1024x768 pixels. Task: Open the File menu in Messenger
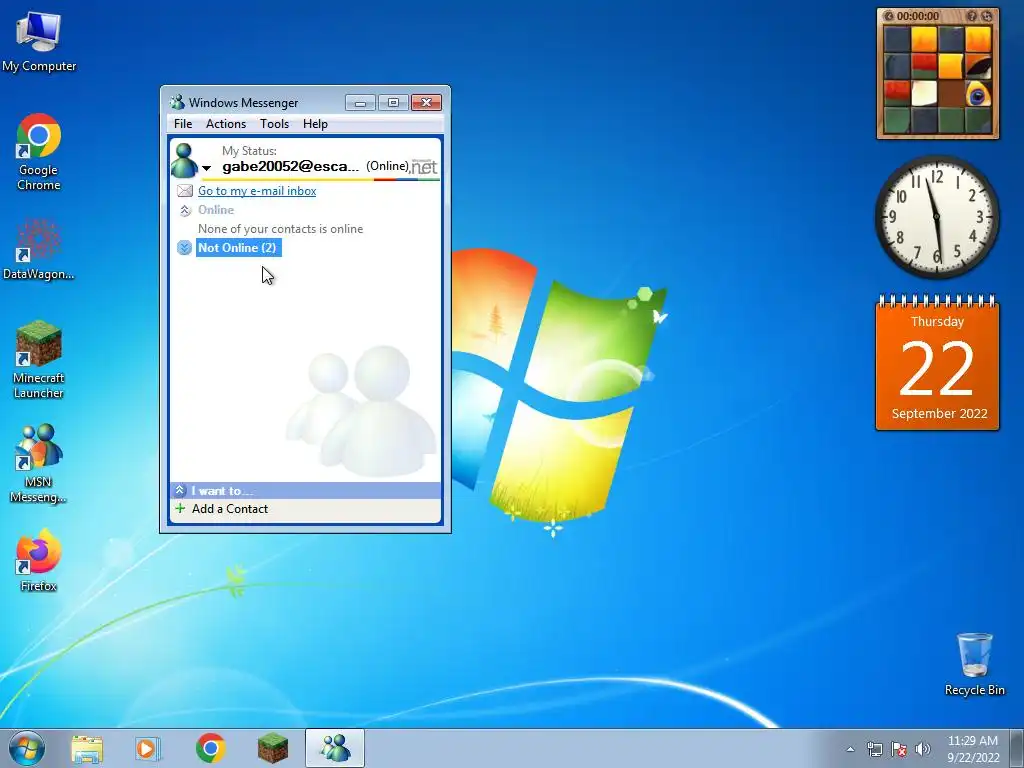[183, 124]
